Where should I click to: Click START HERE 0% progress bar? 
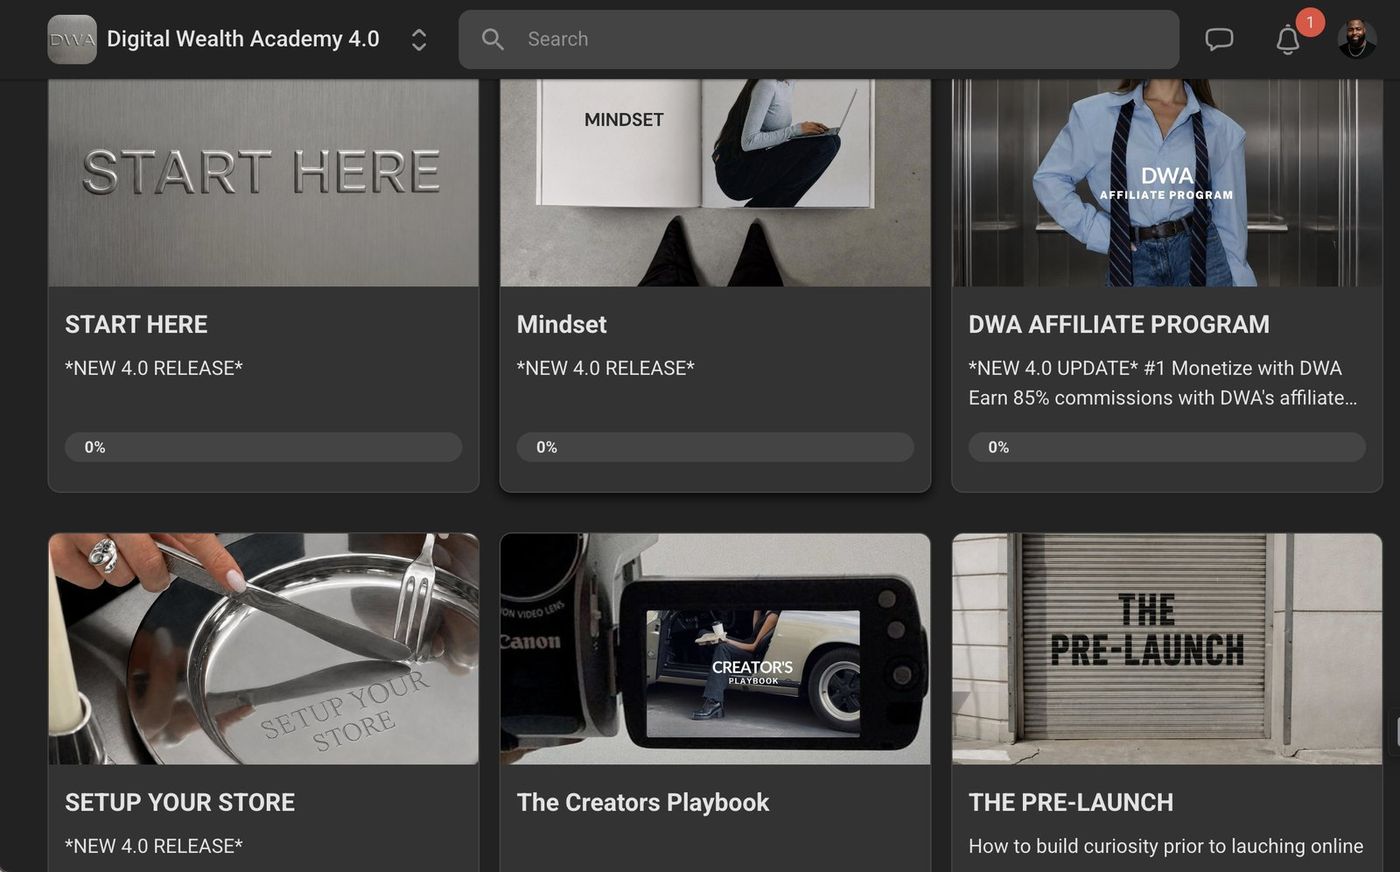(263, 447)
